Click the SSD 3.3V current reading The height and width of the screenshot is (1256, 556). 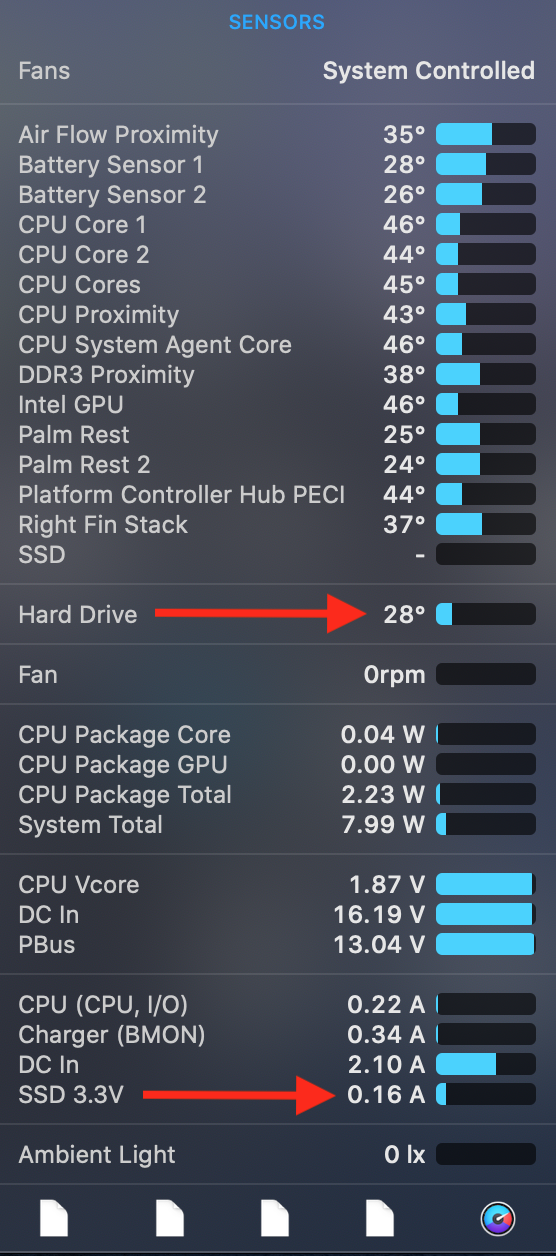point(386,1094)
